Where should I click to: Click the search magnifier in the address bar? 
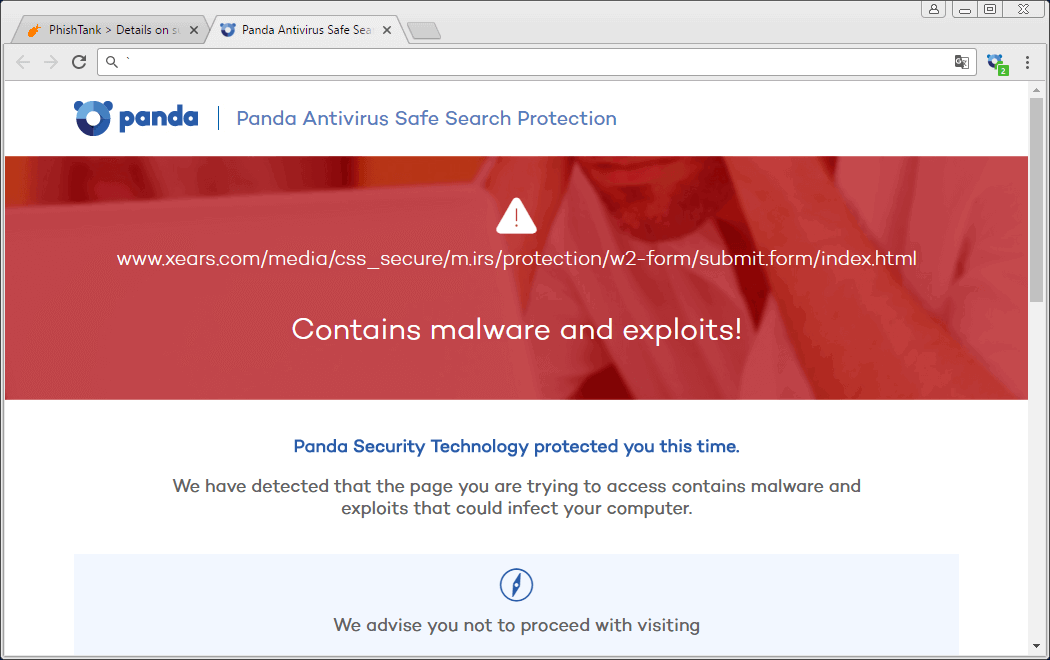(x=111, y=62)
